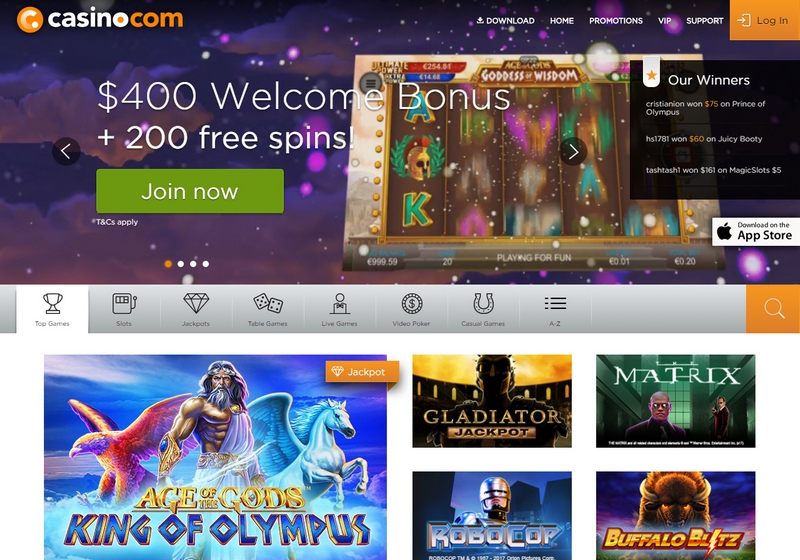Select the last carousel dot
The width and height of the screenshot is (800, 560).
tap(206, 264)
